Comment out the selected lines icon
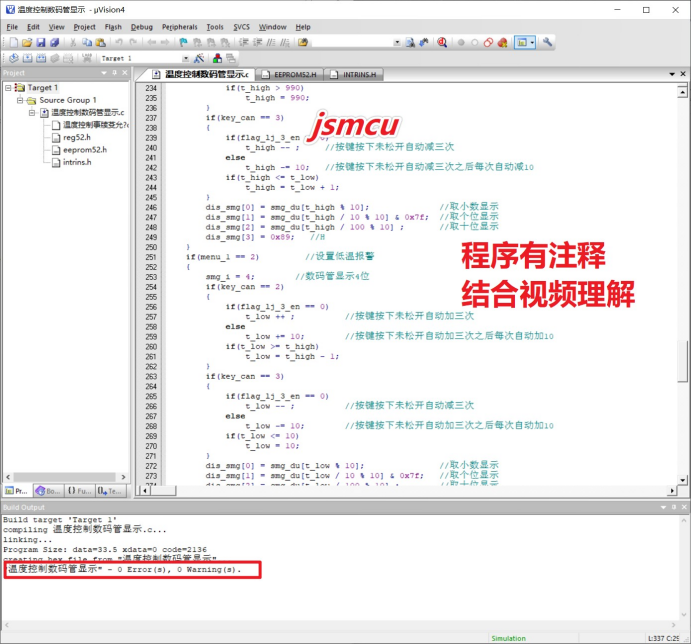691x644 pixels. 271,42
